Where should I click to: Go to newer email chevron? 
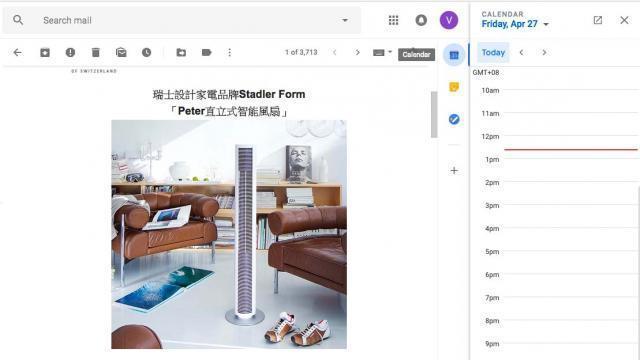pos(335,52)
